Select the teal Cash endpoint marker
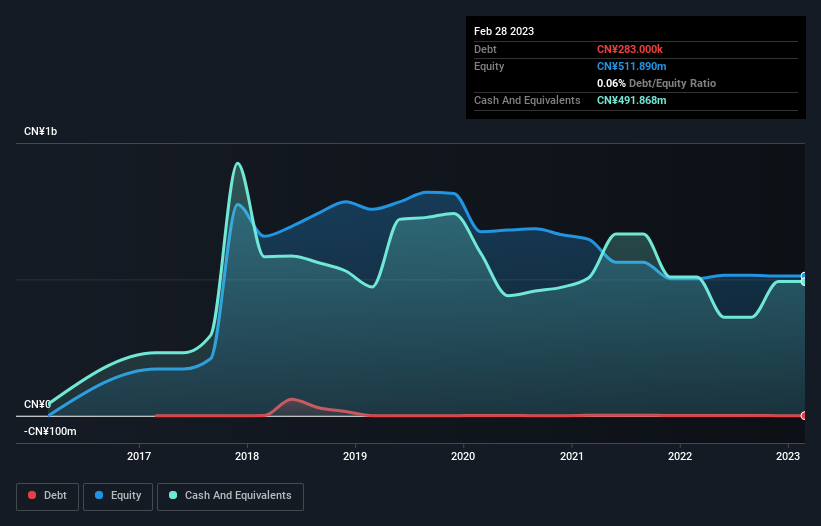Image resolution: width=821 pixels, height=526 pixels. coord(804,282)
